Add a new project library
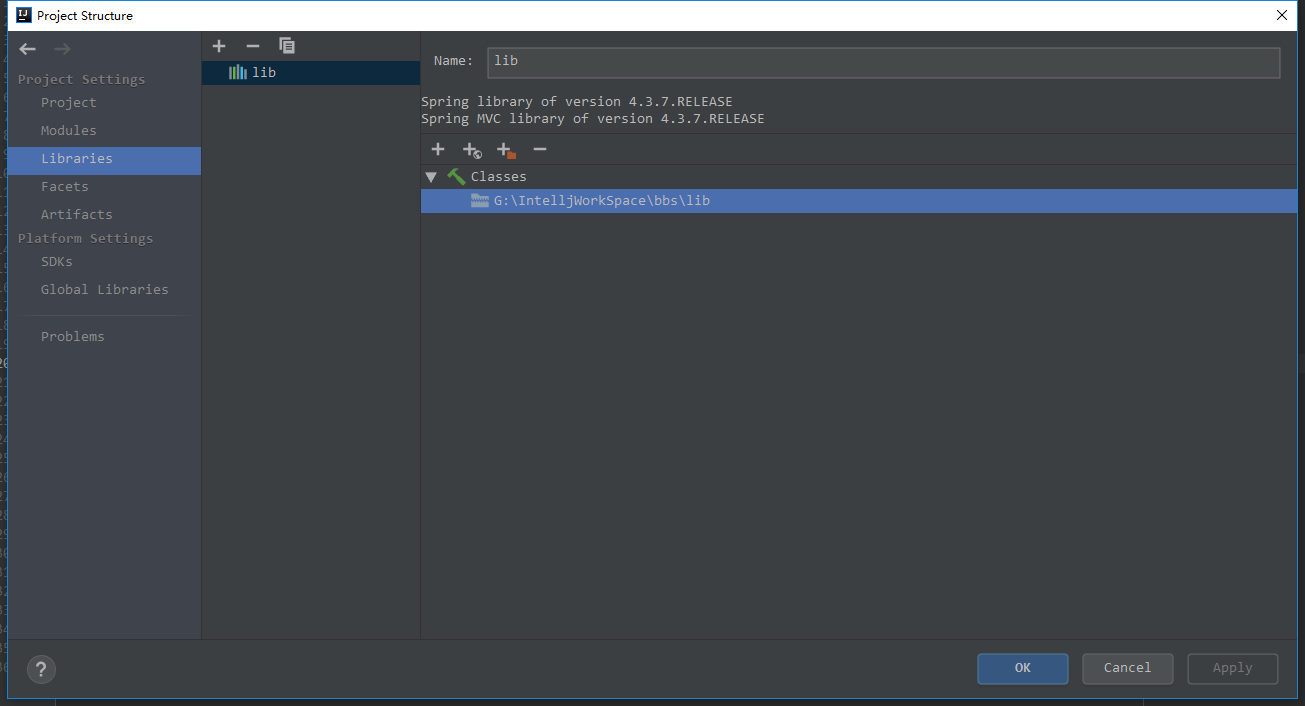The width and height of the screenshot is (1305, 706). [x=220, y=46]
